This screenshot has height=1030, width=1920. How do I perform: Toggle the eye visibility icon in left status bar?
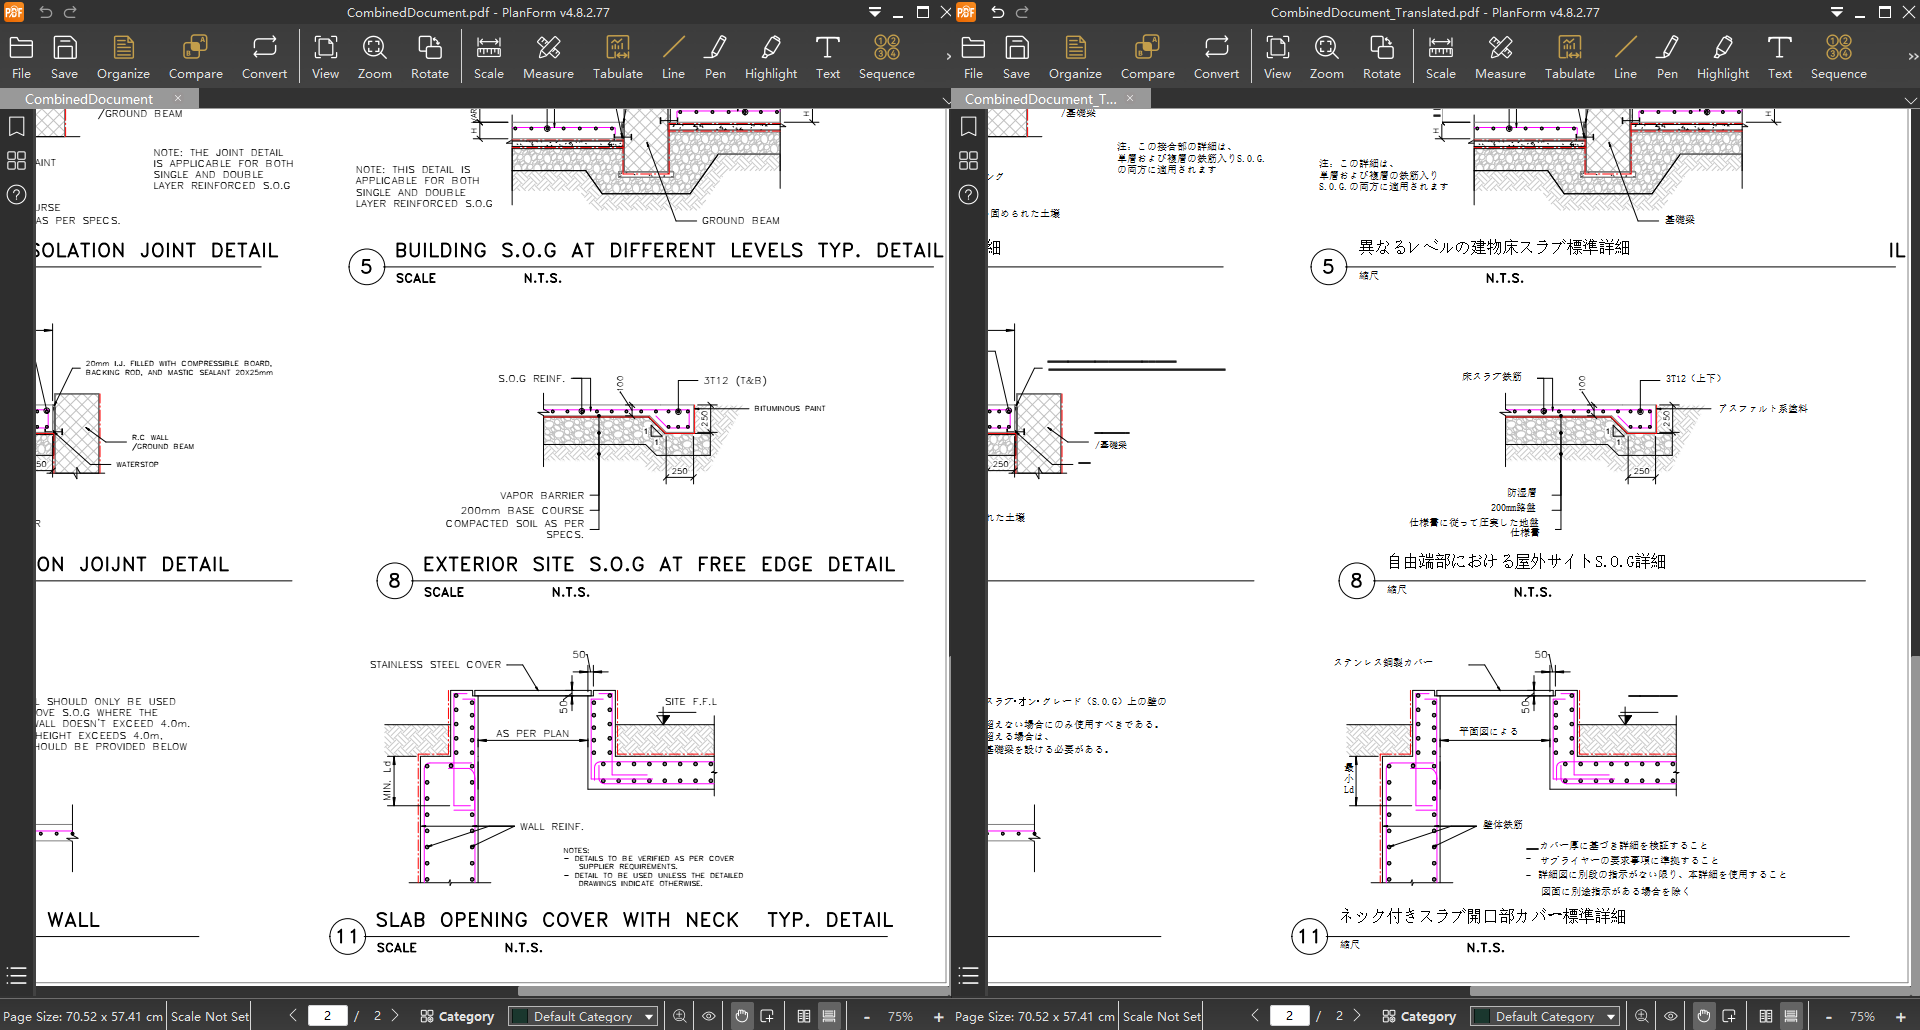tap(709, 1016)
